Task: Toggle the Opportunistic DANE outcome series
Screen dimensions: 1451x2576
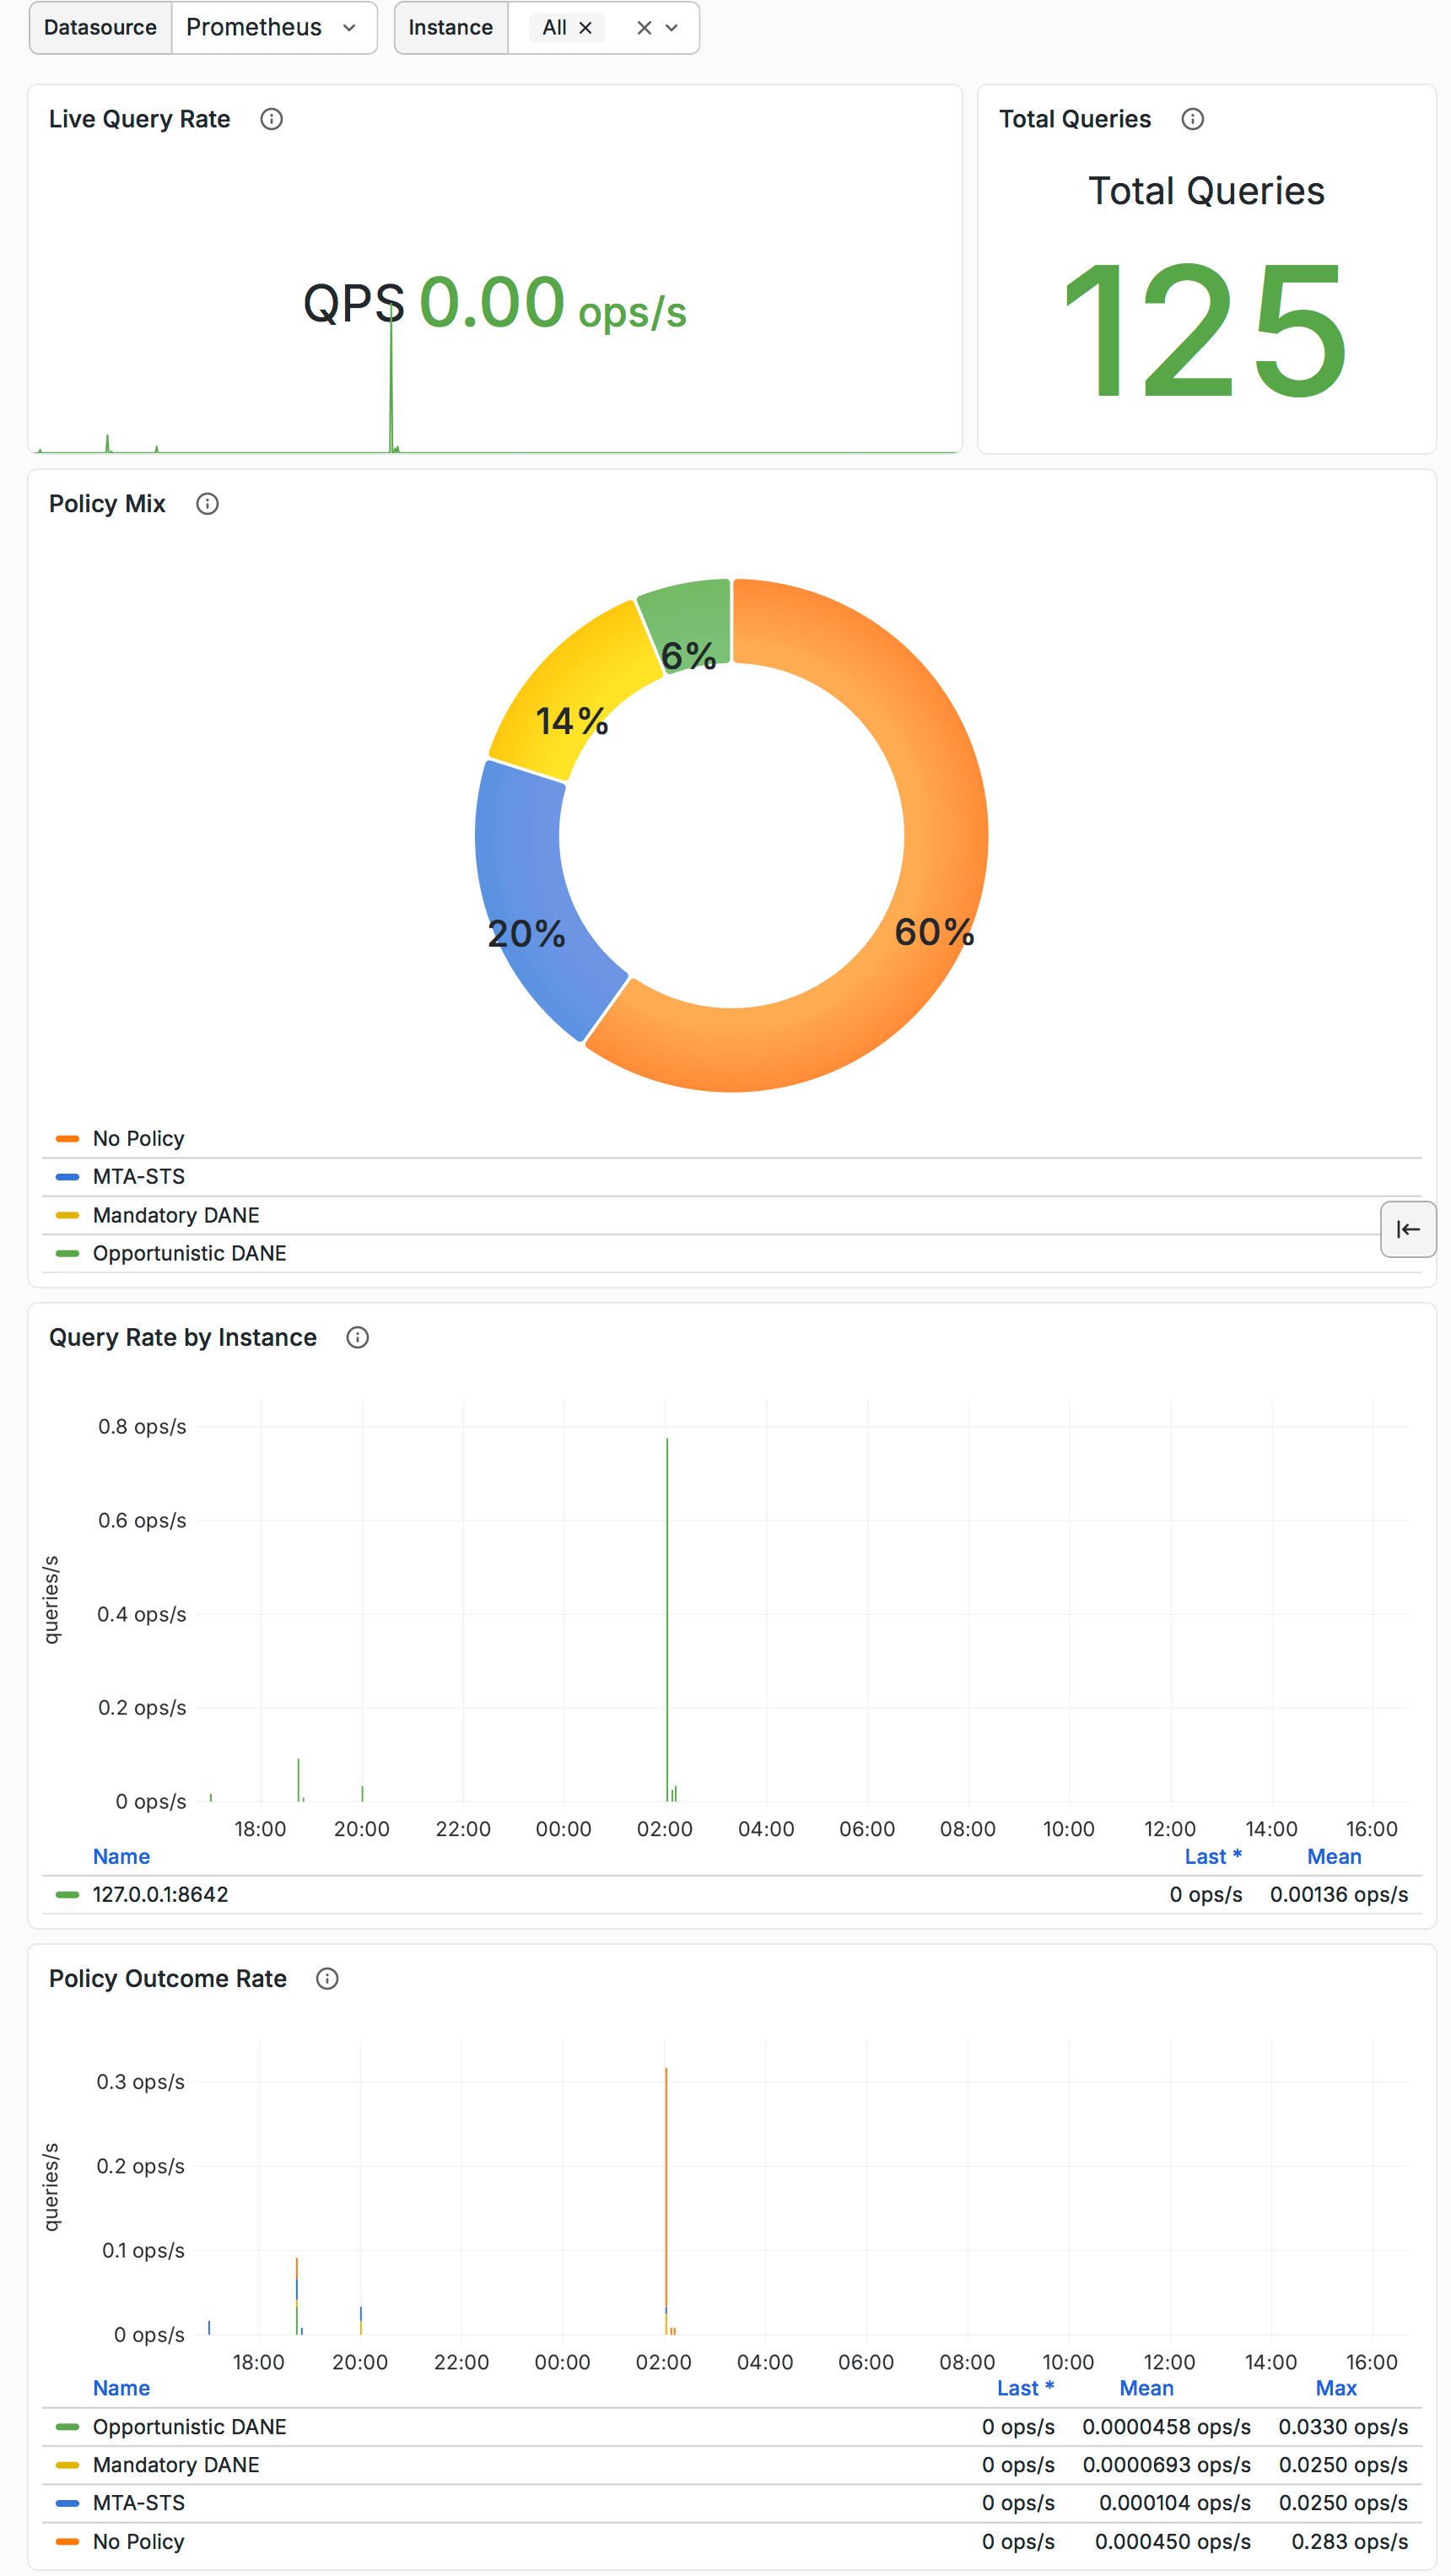Action: click(x=189, y=2425)
